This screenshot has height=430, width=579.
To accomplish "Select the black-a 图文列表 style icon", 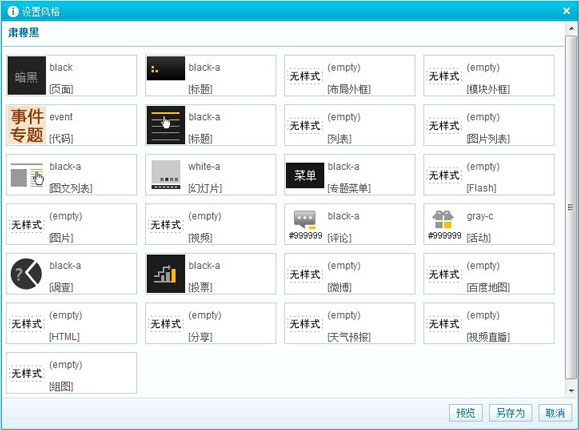I will pos(27,175).
